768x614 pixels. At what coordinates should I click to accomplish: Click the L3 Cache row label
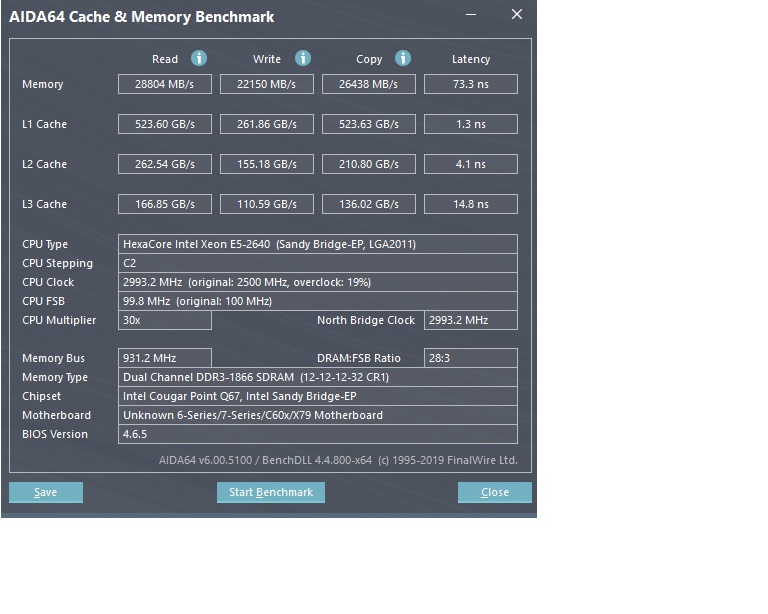[44, 205]
